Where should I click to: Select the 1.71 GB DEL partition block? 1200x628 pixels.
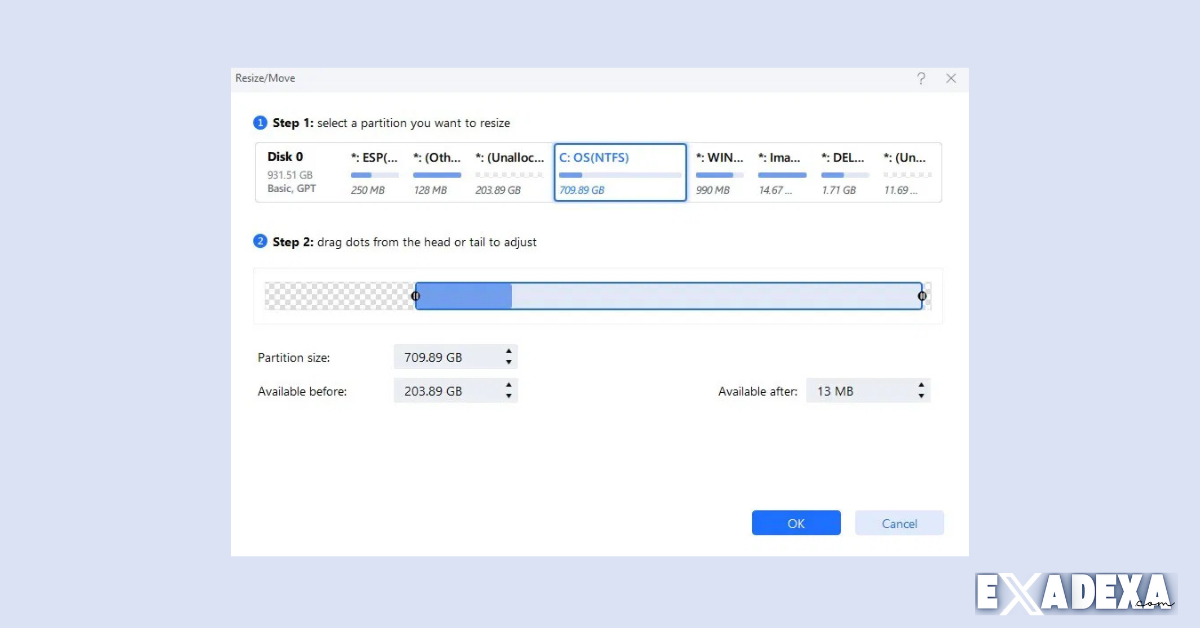[843, 172]
